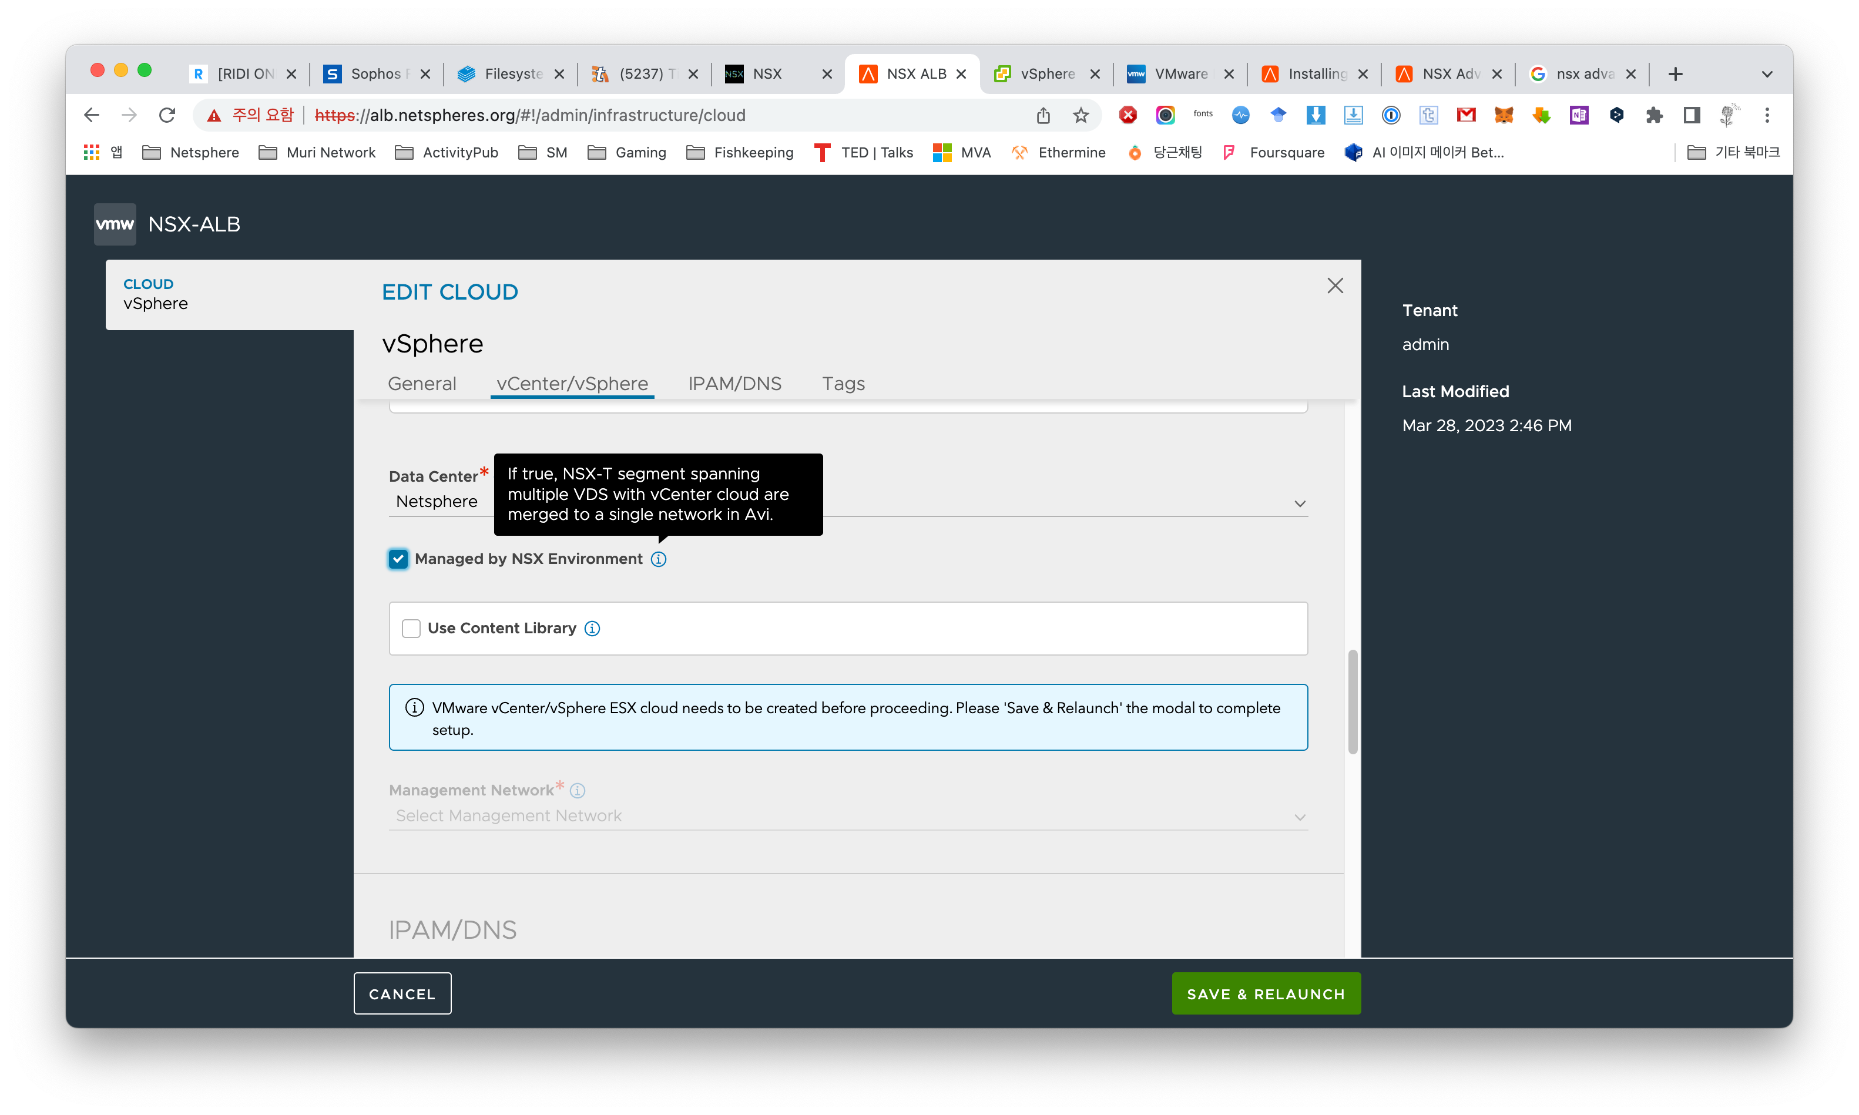
Task: Click the browser back arrow
Action: [91, 115]
